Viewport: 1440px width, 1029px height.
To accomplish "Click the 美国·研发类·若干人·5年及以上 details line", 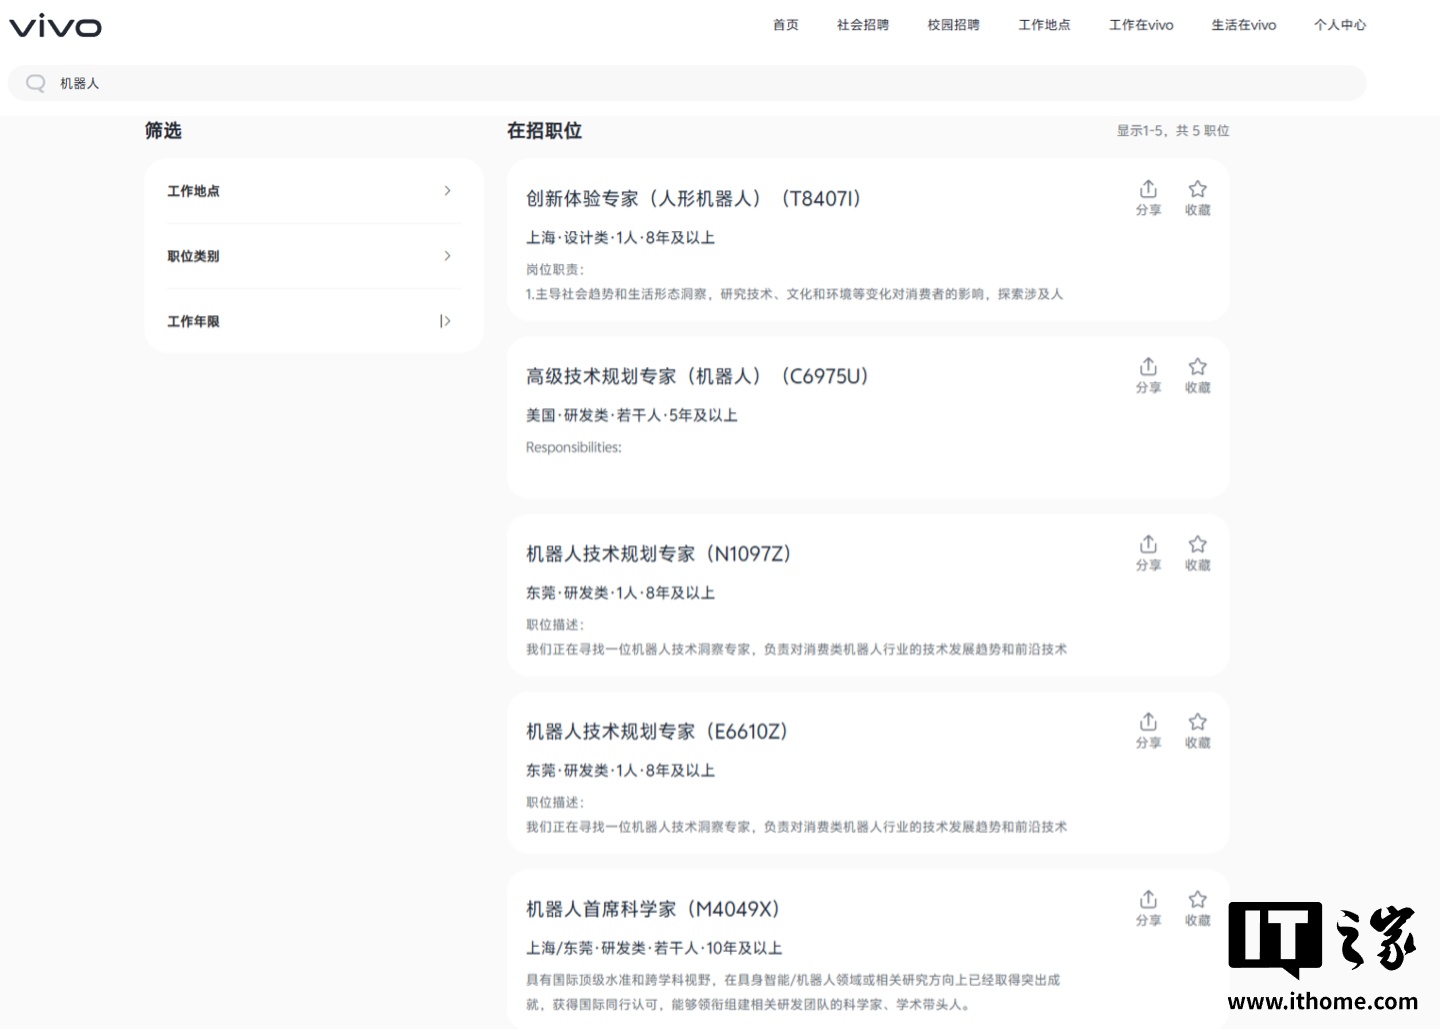I will [x=632, y=415].
